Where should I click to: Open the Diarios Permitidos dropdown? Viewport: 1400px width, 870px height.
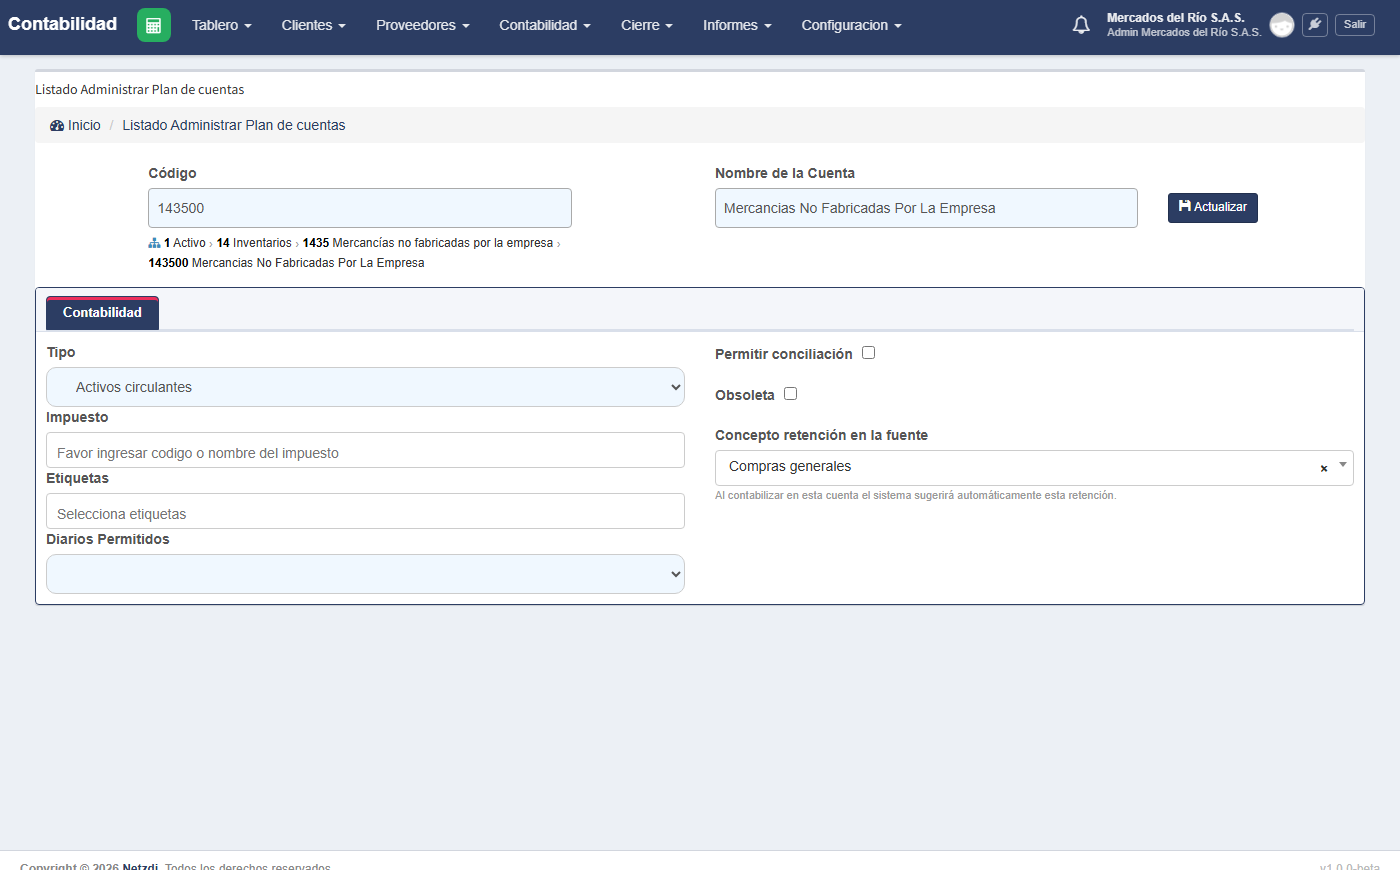365,574
